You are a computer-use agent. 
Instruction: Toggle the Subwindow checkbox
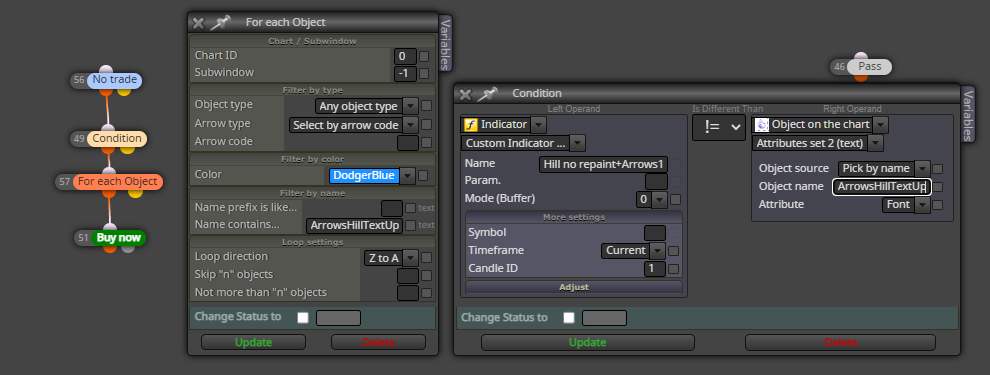424,74
